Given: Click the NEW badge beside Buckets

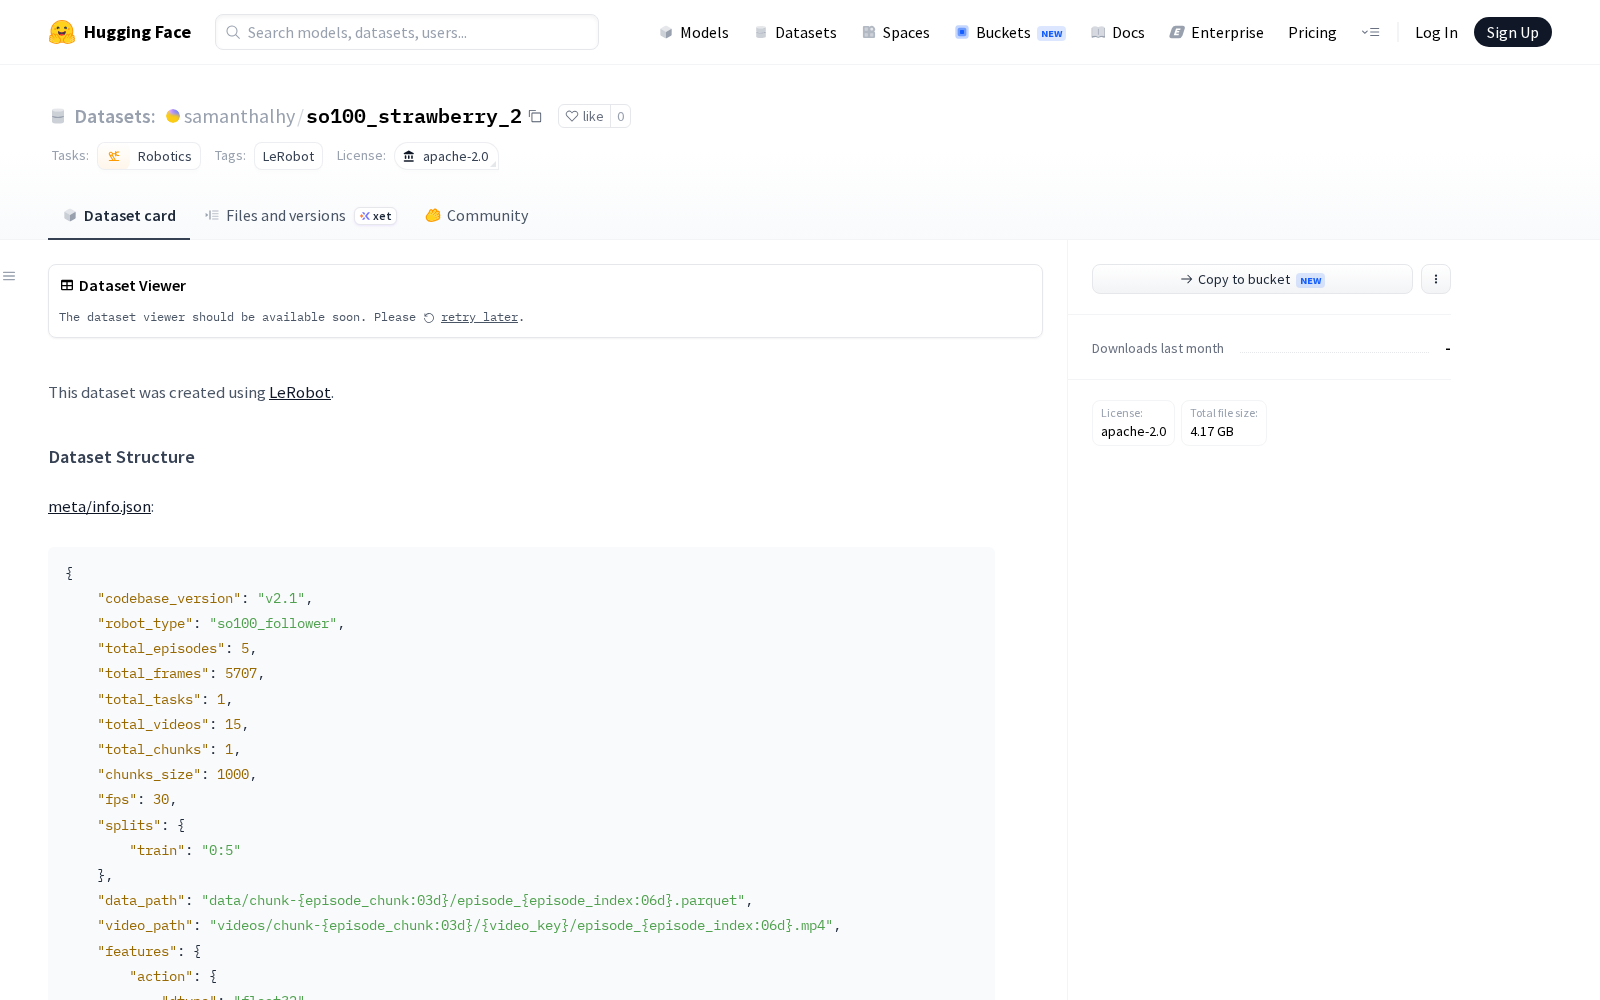Looking at the screenshot, I should point(1052,33).
